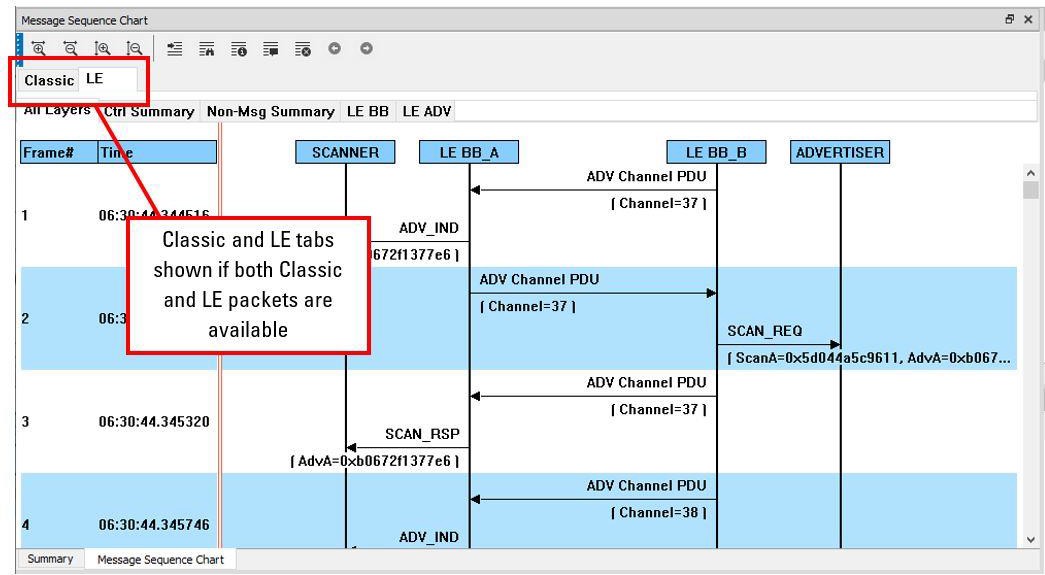The width and height of the screenshot is (1045, 575).
Task: Click vertical zoom in icon
Action: coord(102,49)
